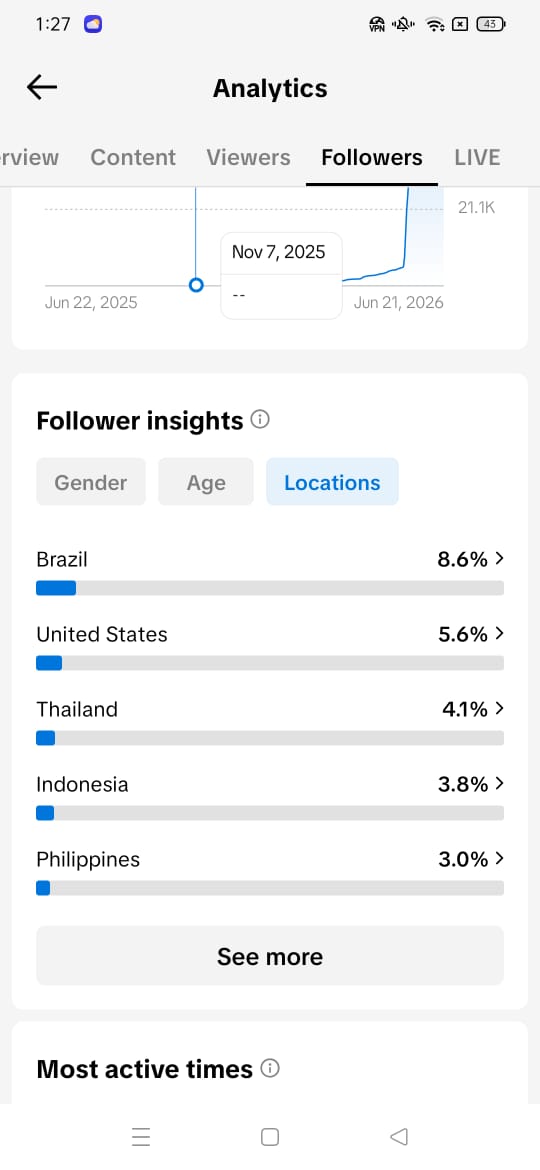This screenshot has width=540, height=1170.
Task: Open Most active times info icon
Action: pos(270,1069)
